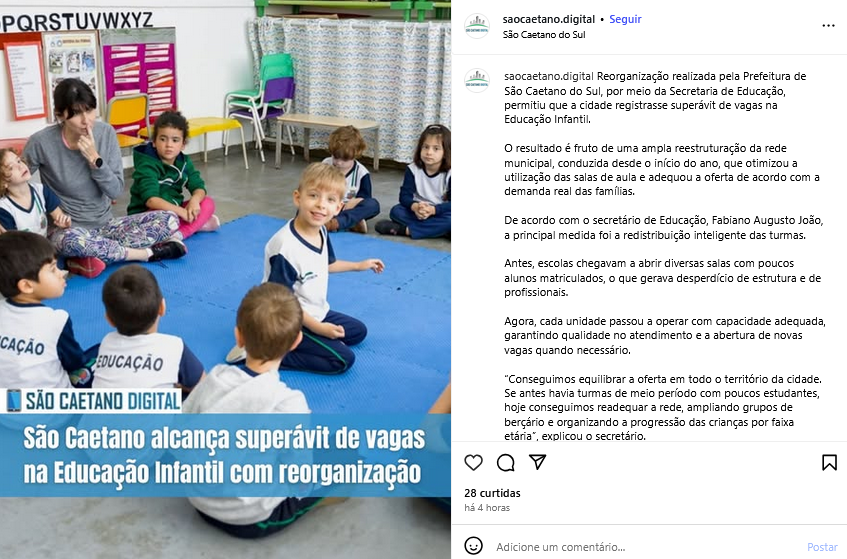Click the caption paragraph quoting the secretário
The height and width of the screenshot is (559, 847).
[663, 407]
